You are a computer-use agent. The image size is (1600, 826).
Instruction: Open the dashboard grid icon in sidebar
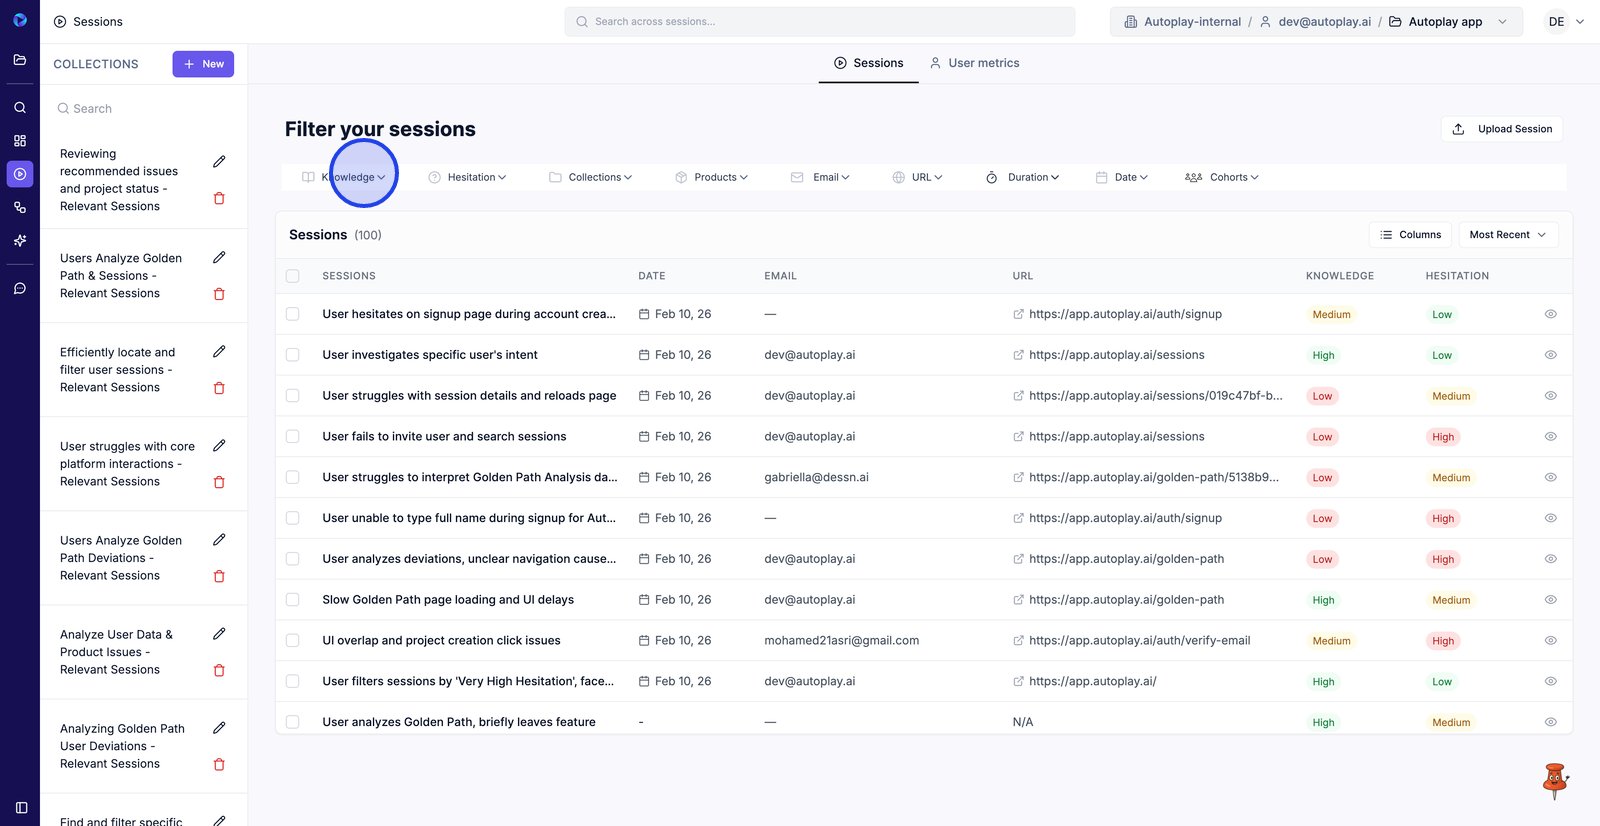click(20, 141)
